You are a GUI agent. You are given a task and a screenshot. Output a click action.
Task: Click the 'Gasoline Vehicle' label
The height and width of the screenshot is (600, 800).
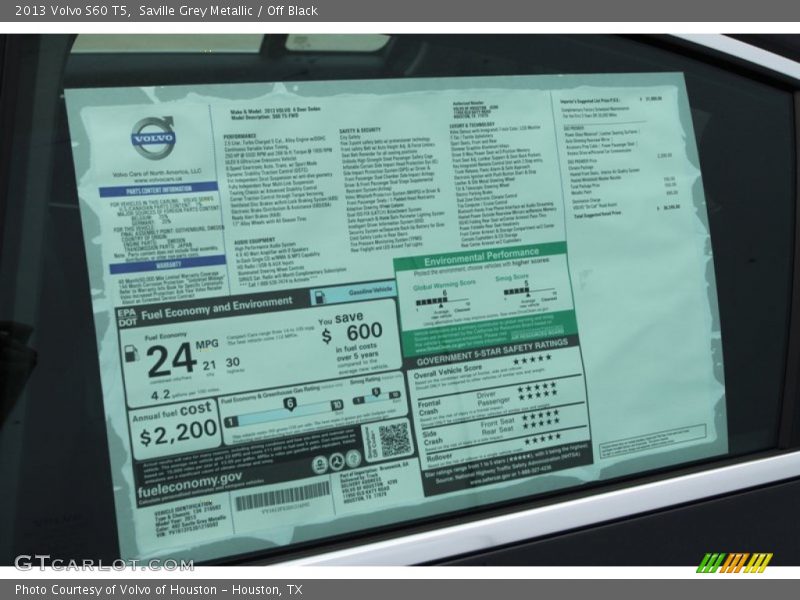(x=370, y=290)
